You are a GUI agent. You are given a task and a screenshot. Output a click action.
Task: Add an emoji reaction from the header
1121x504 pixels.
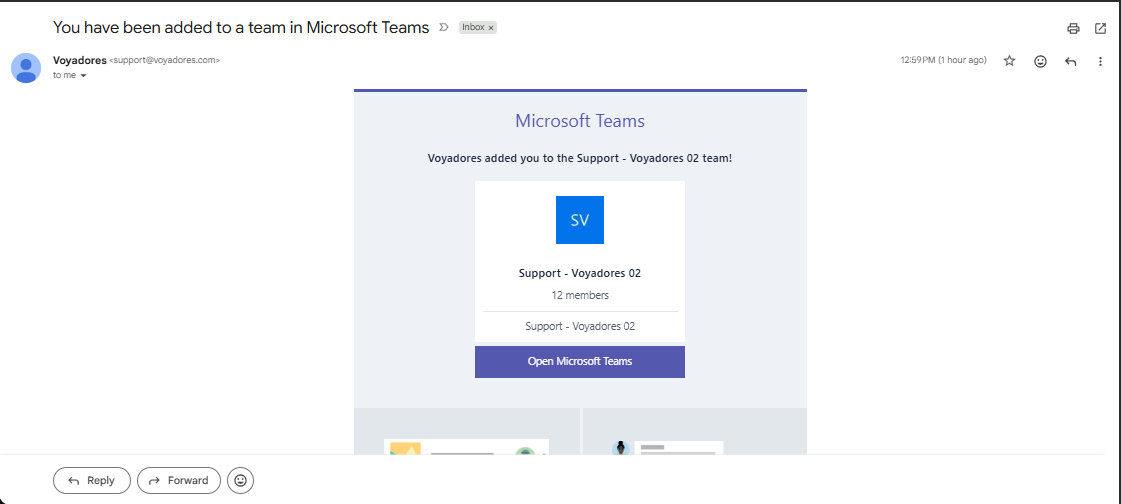pyautogui.click(x=1040, y=61)
